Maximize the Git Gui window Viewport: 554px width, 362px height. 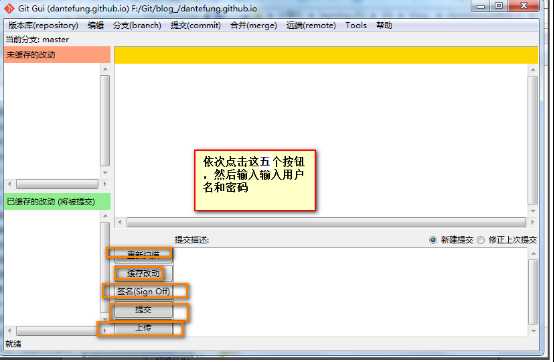pyautogui.click(x=499, y=6)
